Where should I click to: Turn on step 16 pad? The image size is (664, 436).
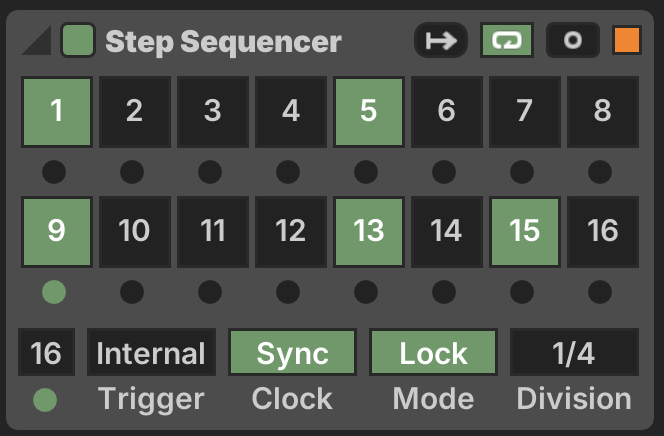click(x=603, y=232)
